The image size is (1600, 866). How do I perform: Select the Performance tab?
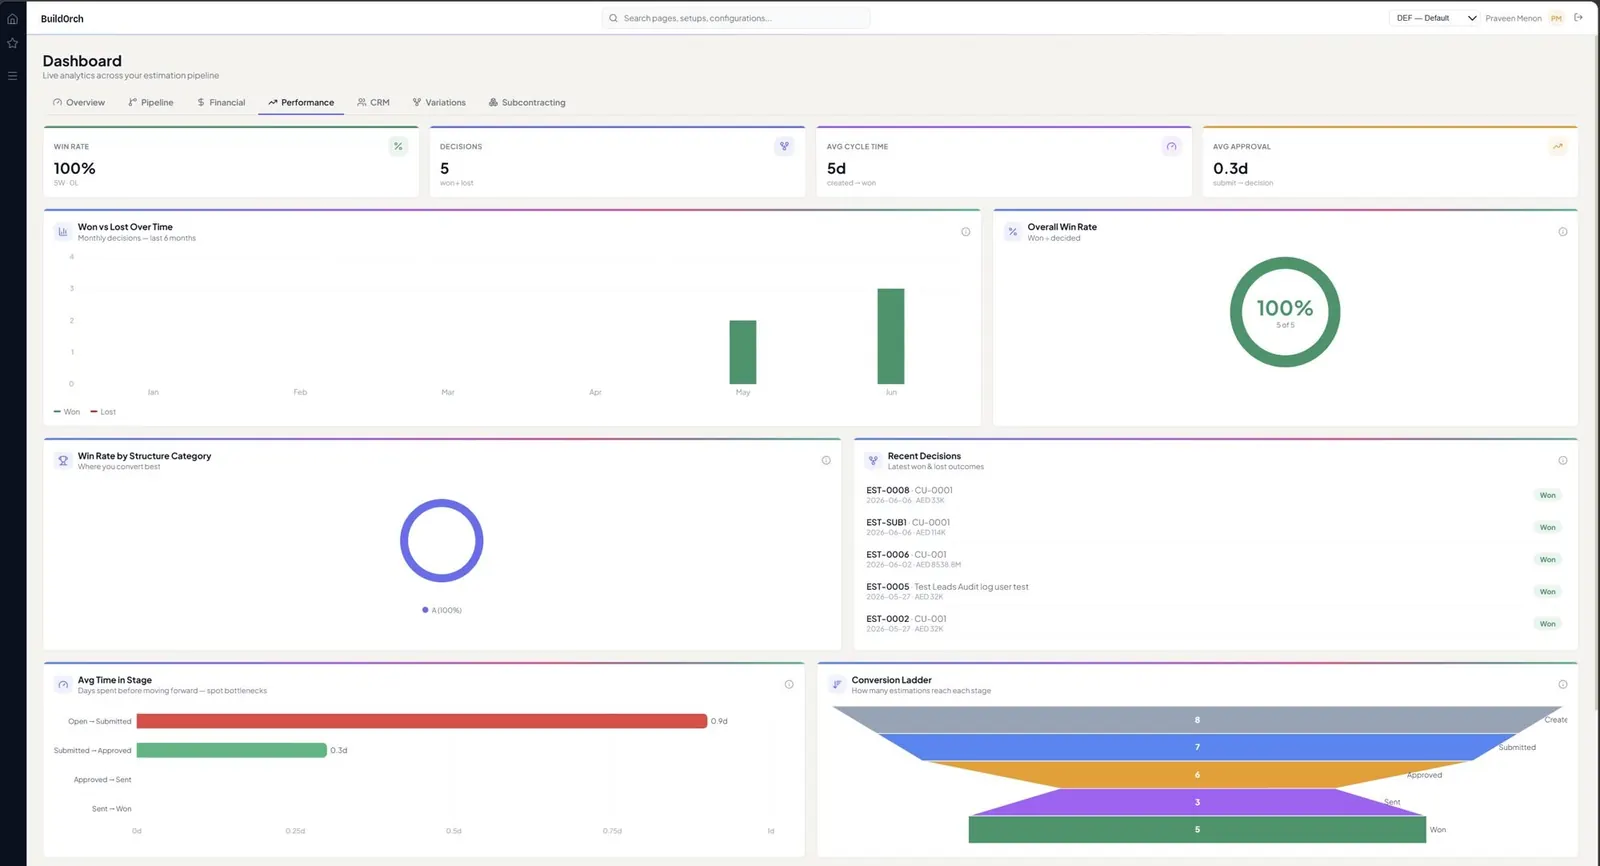301,102
